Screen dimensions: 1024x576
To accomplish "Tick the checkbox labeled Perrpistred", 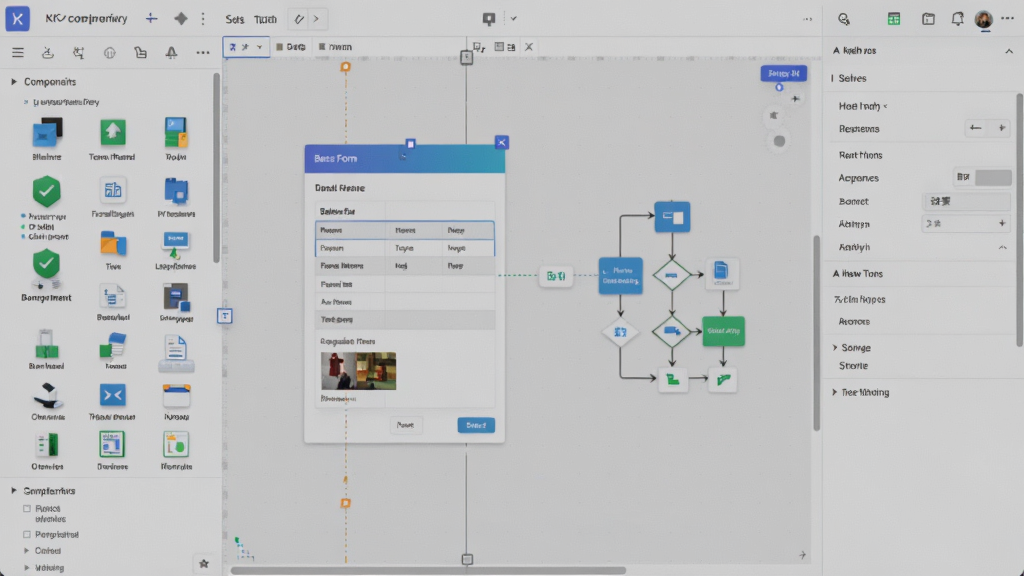I will click(x=27, y=534).
